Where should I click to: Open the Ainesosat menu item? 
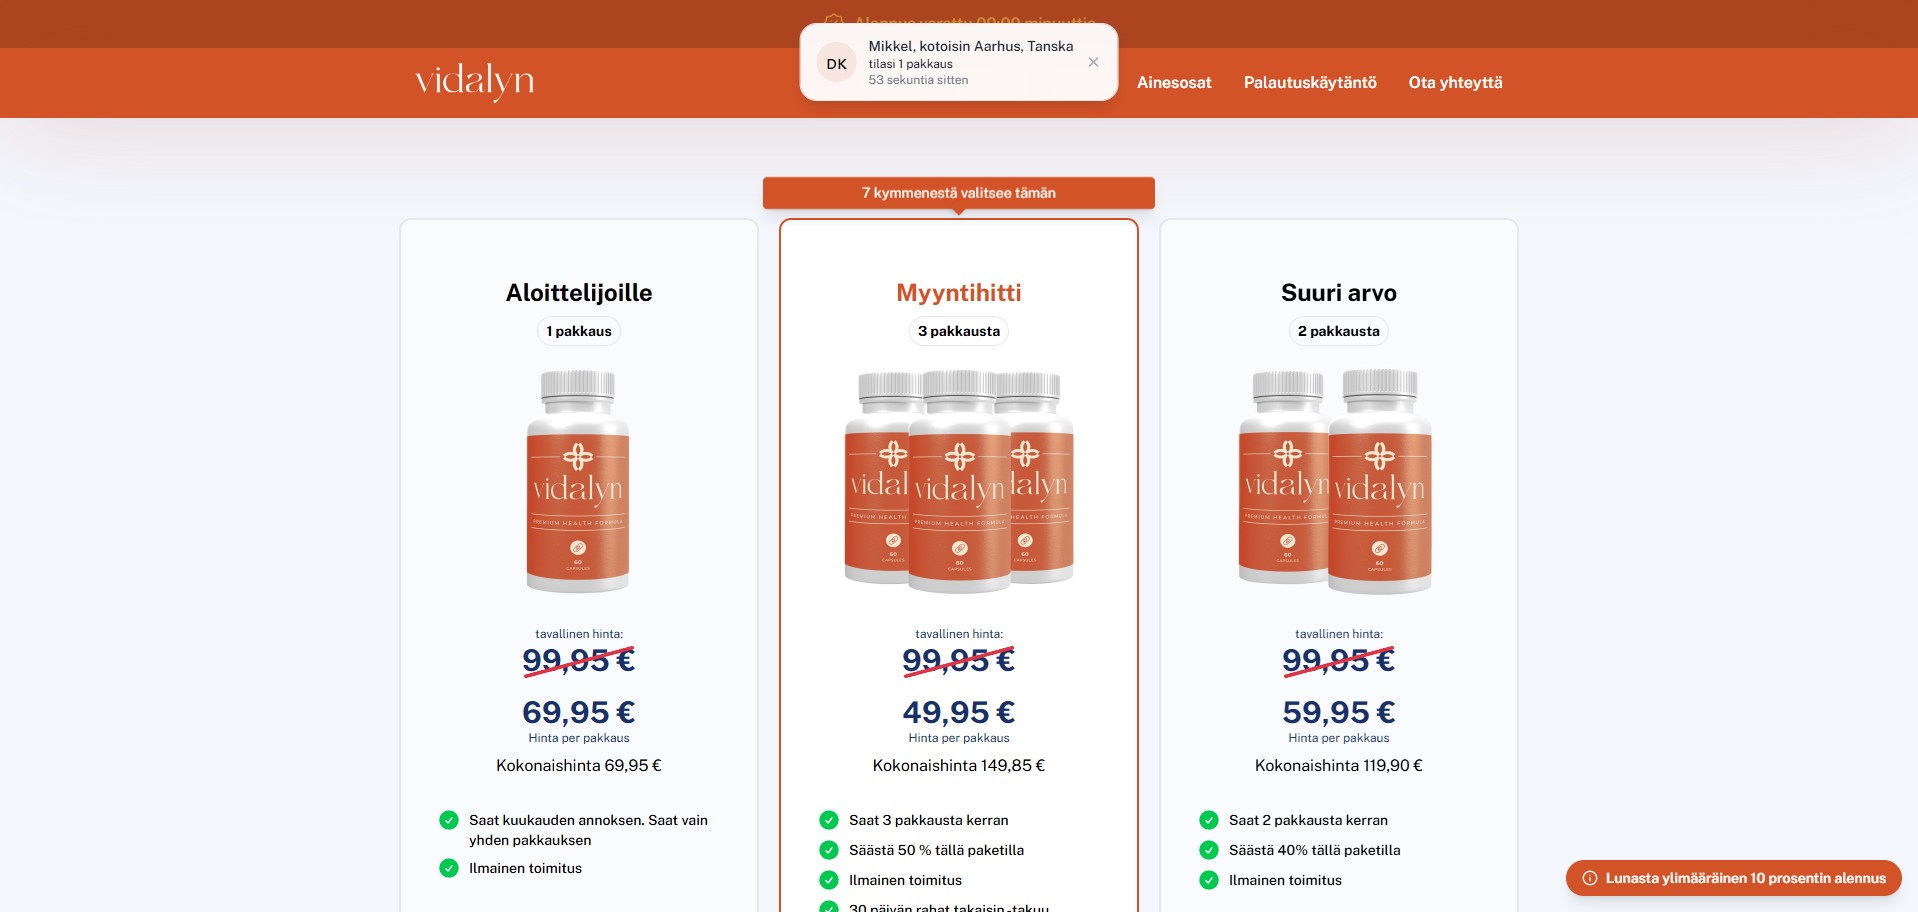(x=1173, y=83)
